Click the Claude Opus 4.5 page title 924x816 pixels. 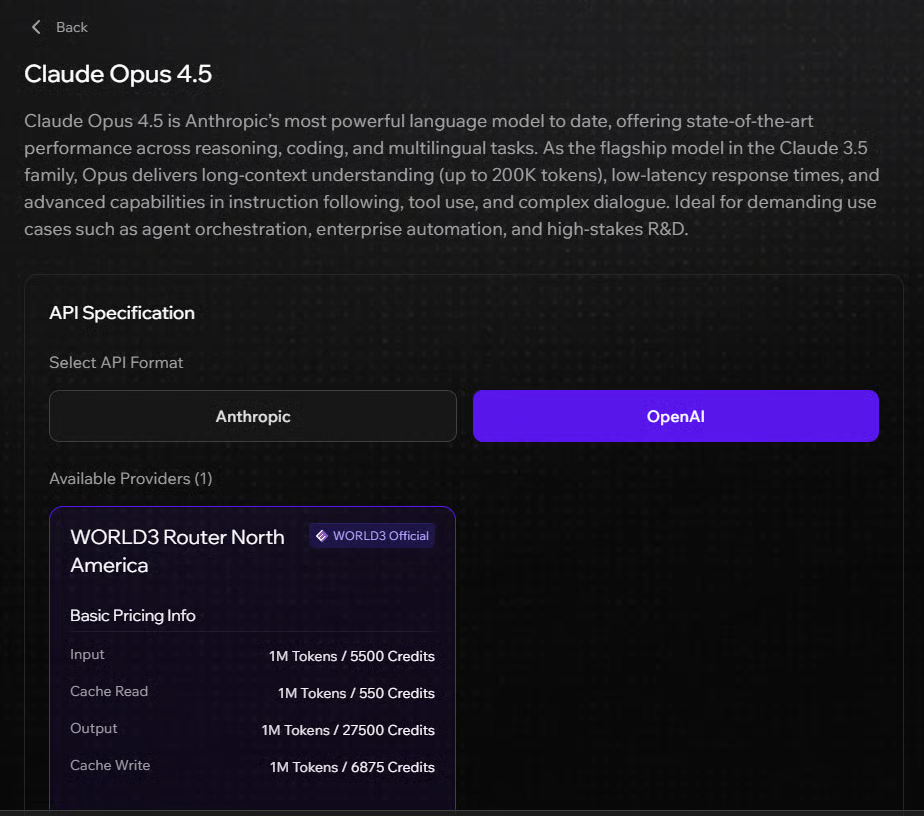point(118,74)
